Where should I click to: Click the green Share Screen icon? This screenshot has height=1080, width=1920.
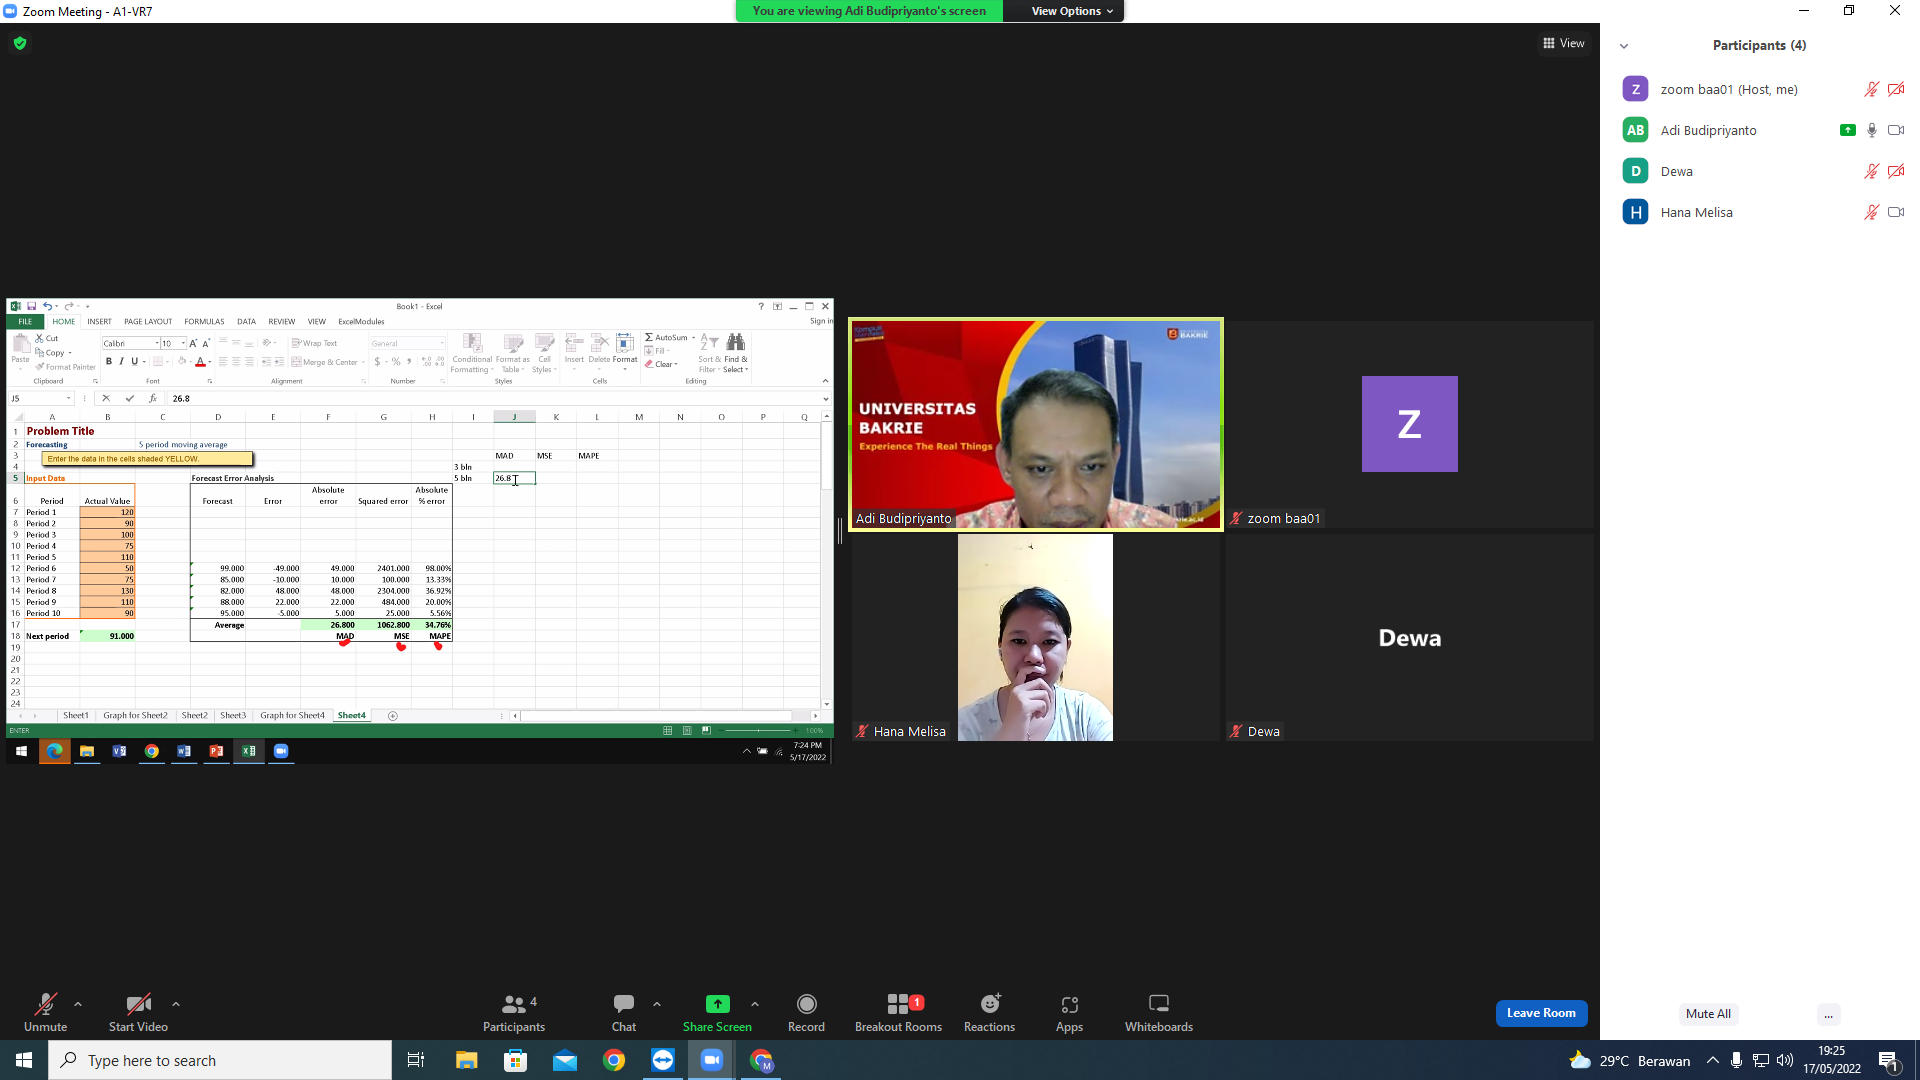pos(718,1004)
